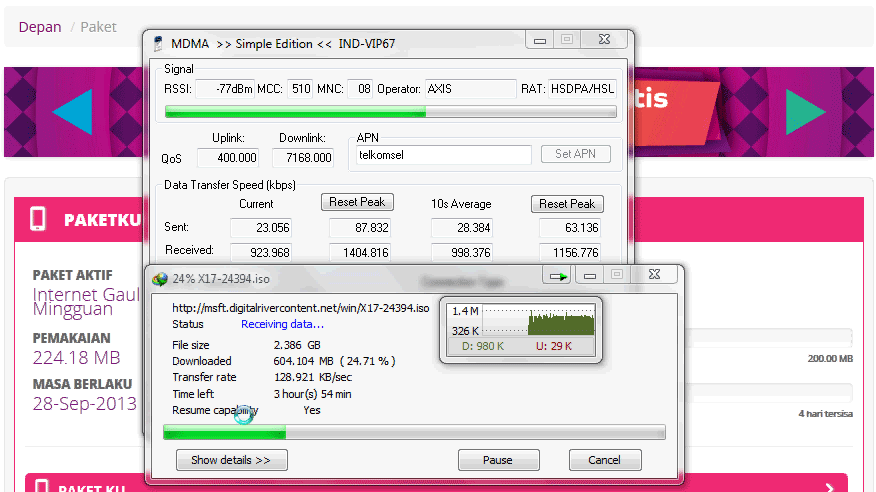Click the Received average peak 1156.776

pos(569,252)
